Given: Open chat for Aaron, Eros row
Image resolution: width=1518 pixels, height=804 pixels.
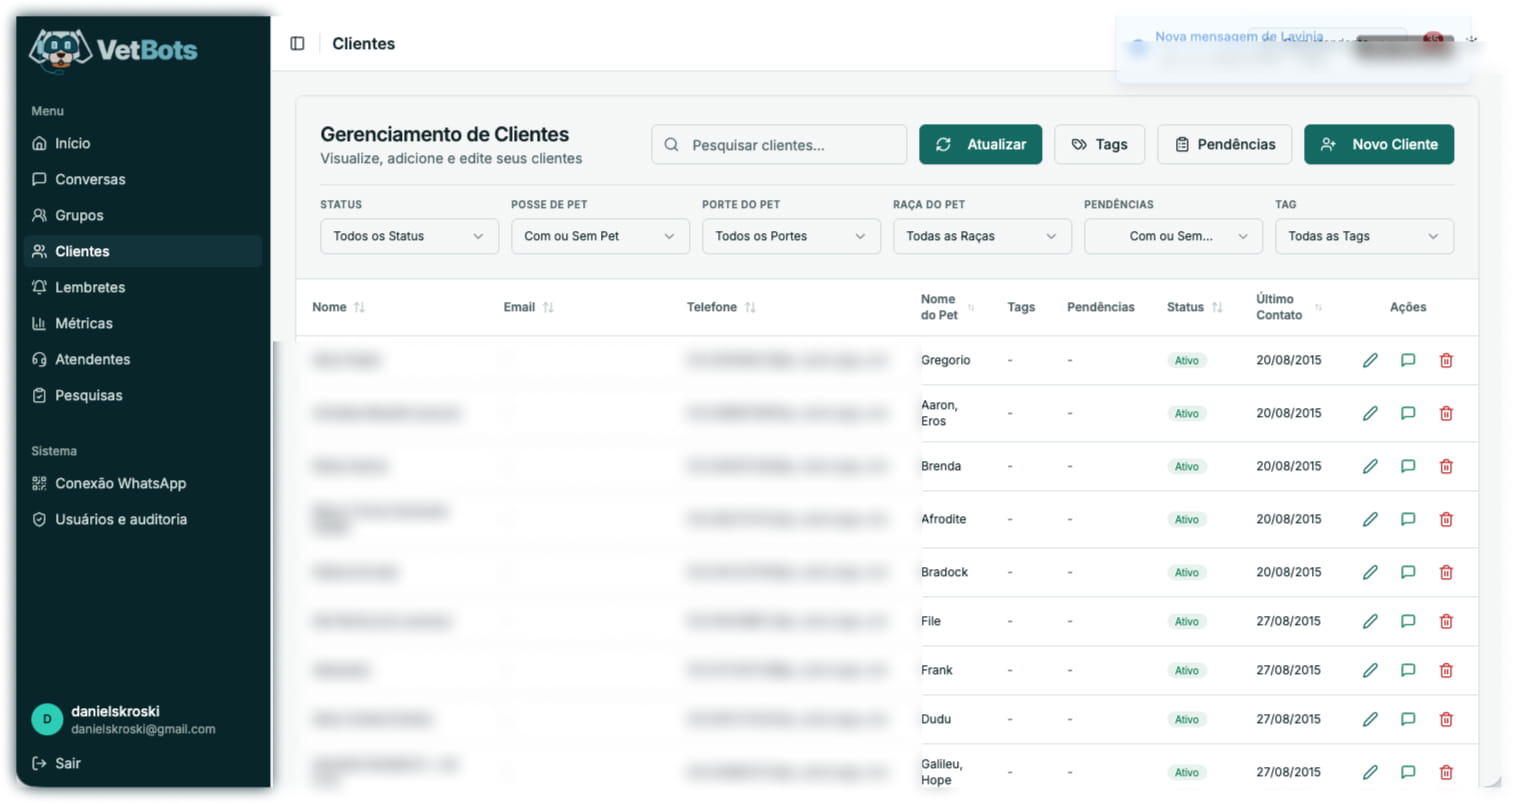Looking at the screenshot, I should coord(1408,413).
